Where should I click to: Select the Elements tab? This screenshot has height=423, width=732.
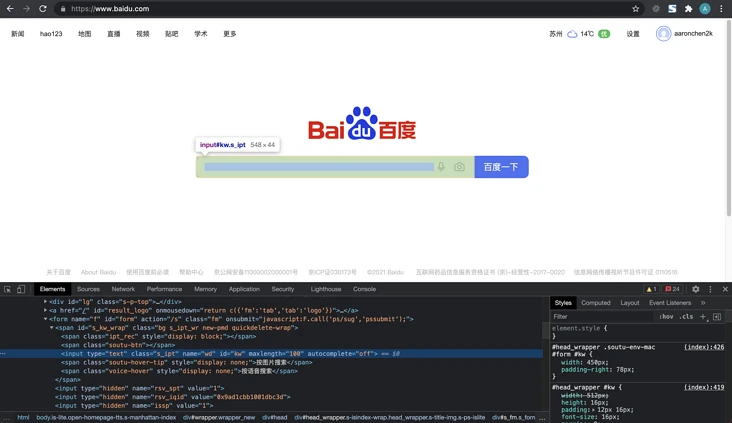point(52,289)
